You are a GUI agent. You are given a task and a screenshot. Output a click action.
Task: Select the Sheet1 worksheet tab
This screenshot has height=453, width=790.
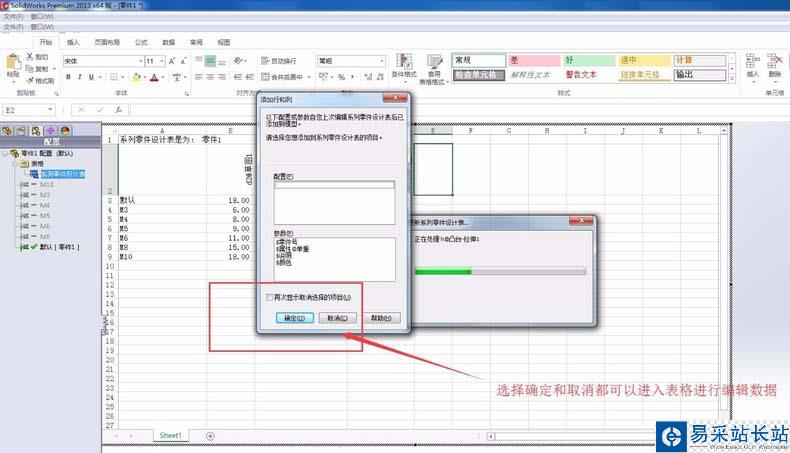point(171,435)
